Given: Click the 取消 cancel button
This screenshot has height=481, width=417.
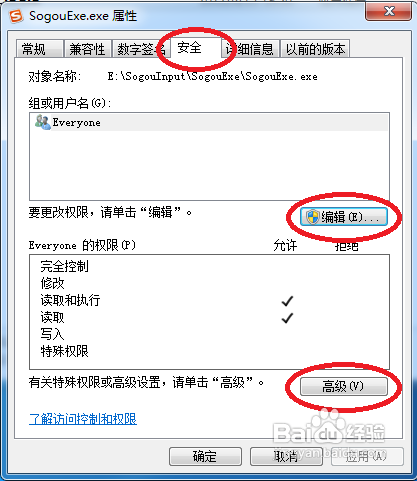Looking at the screenshot, I should tap(286, 456).
